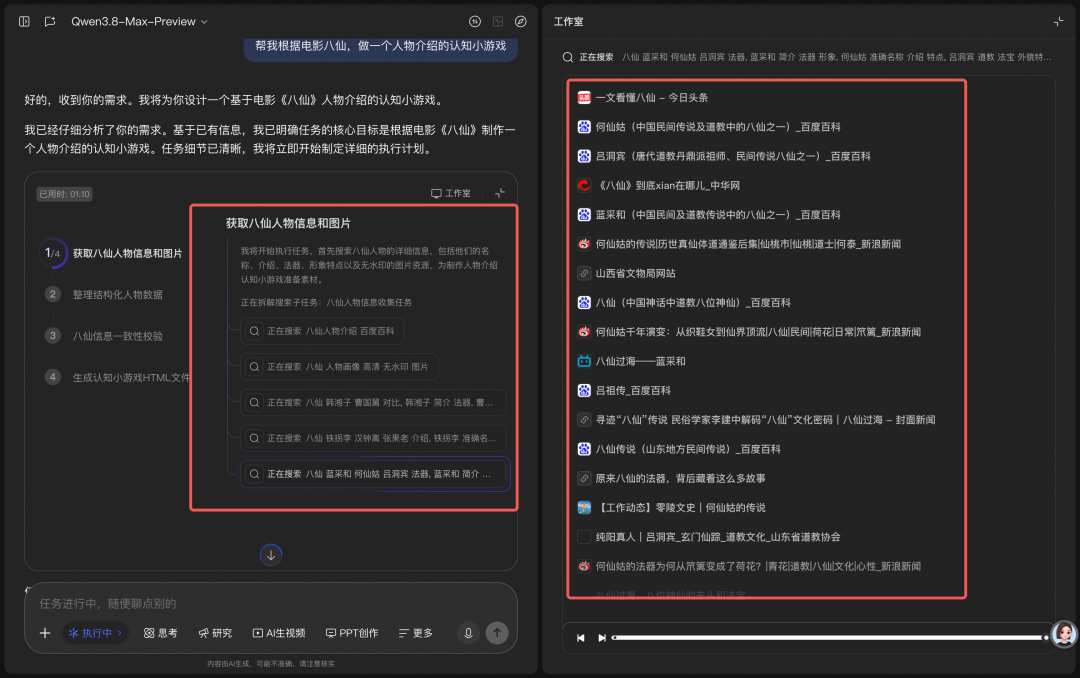Viewport: 1080px width, 678px height.
Task: Skip to previous step in playback bar
Action: click(x=581, y=638)
